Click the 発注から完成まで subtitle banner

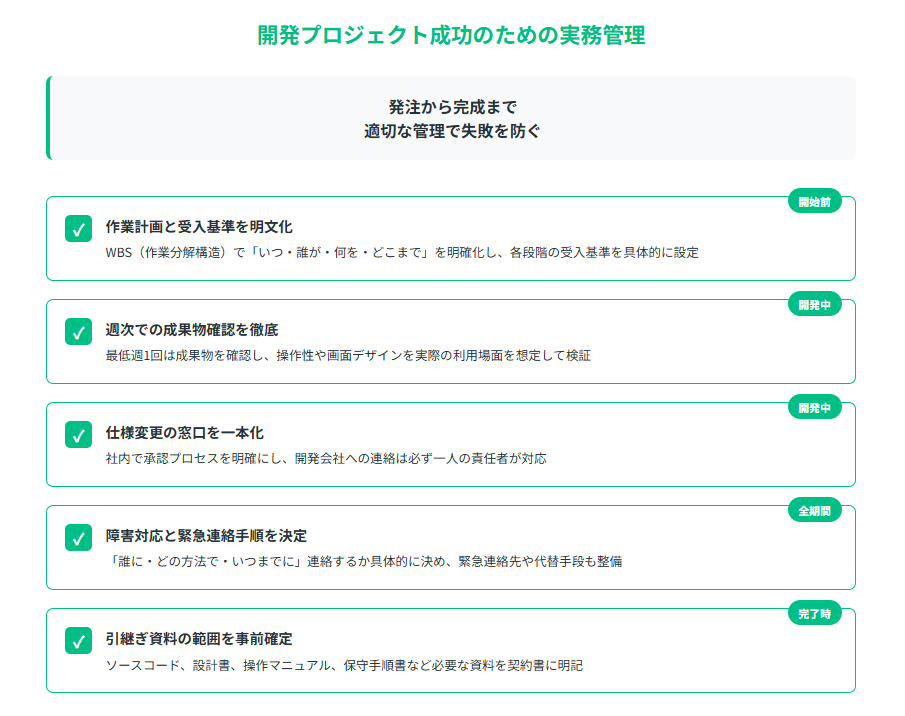pyautogui.click(x=452, y=118)
